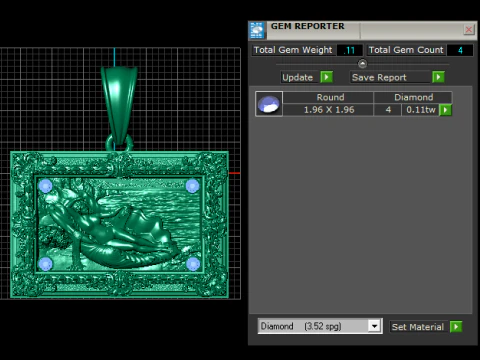Select the top-left gem on the pendant
Image resolution: width=480 pixels, height=360 pixels.
[x=45, y=186]
